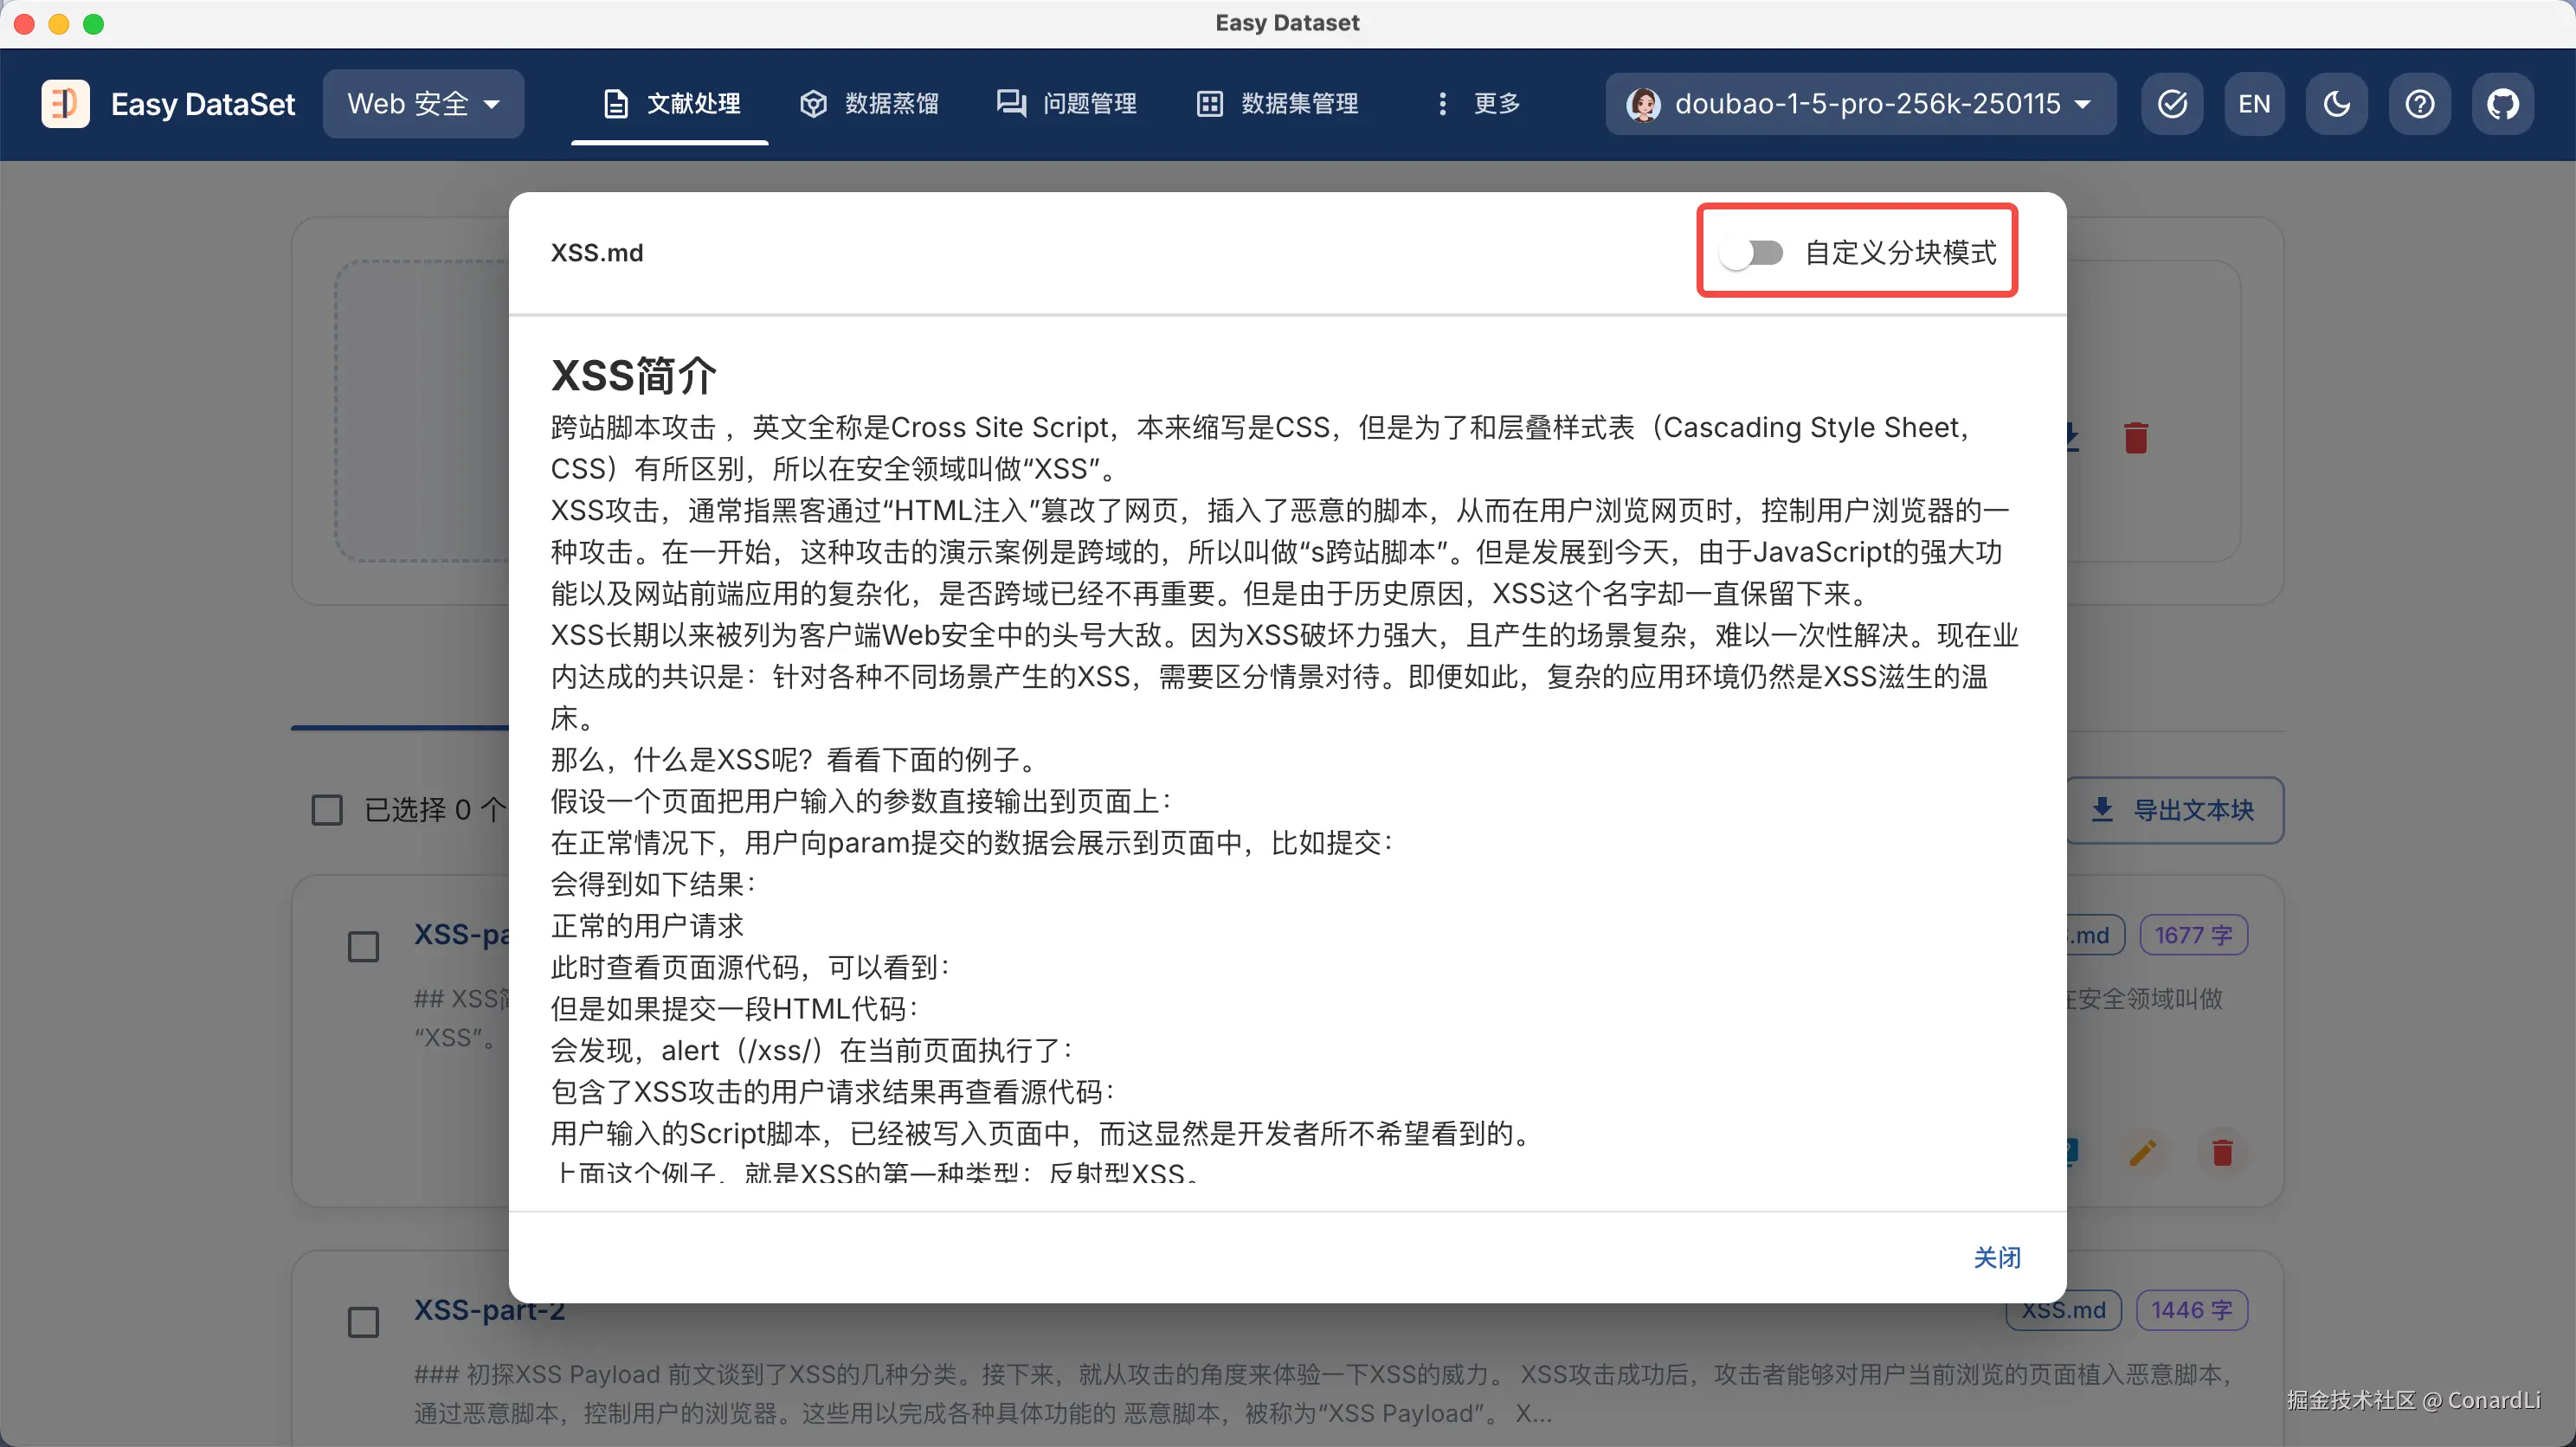2576x1447 pixels.
Task: Check the 已选择 0 个 select-all checkbox
Action: 327,810
